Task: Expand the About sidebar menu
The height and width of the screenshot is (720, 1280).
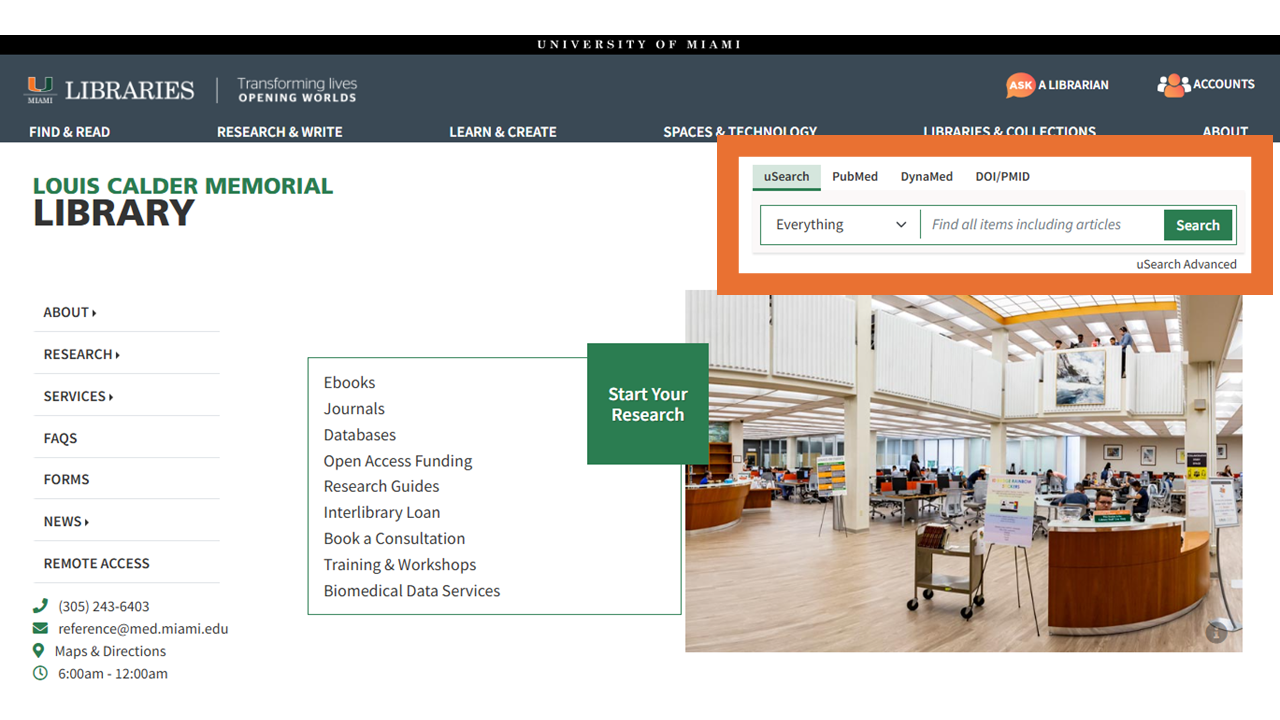Action: point(70,313)
